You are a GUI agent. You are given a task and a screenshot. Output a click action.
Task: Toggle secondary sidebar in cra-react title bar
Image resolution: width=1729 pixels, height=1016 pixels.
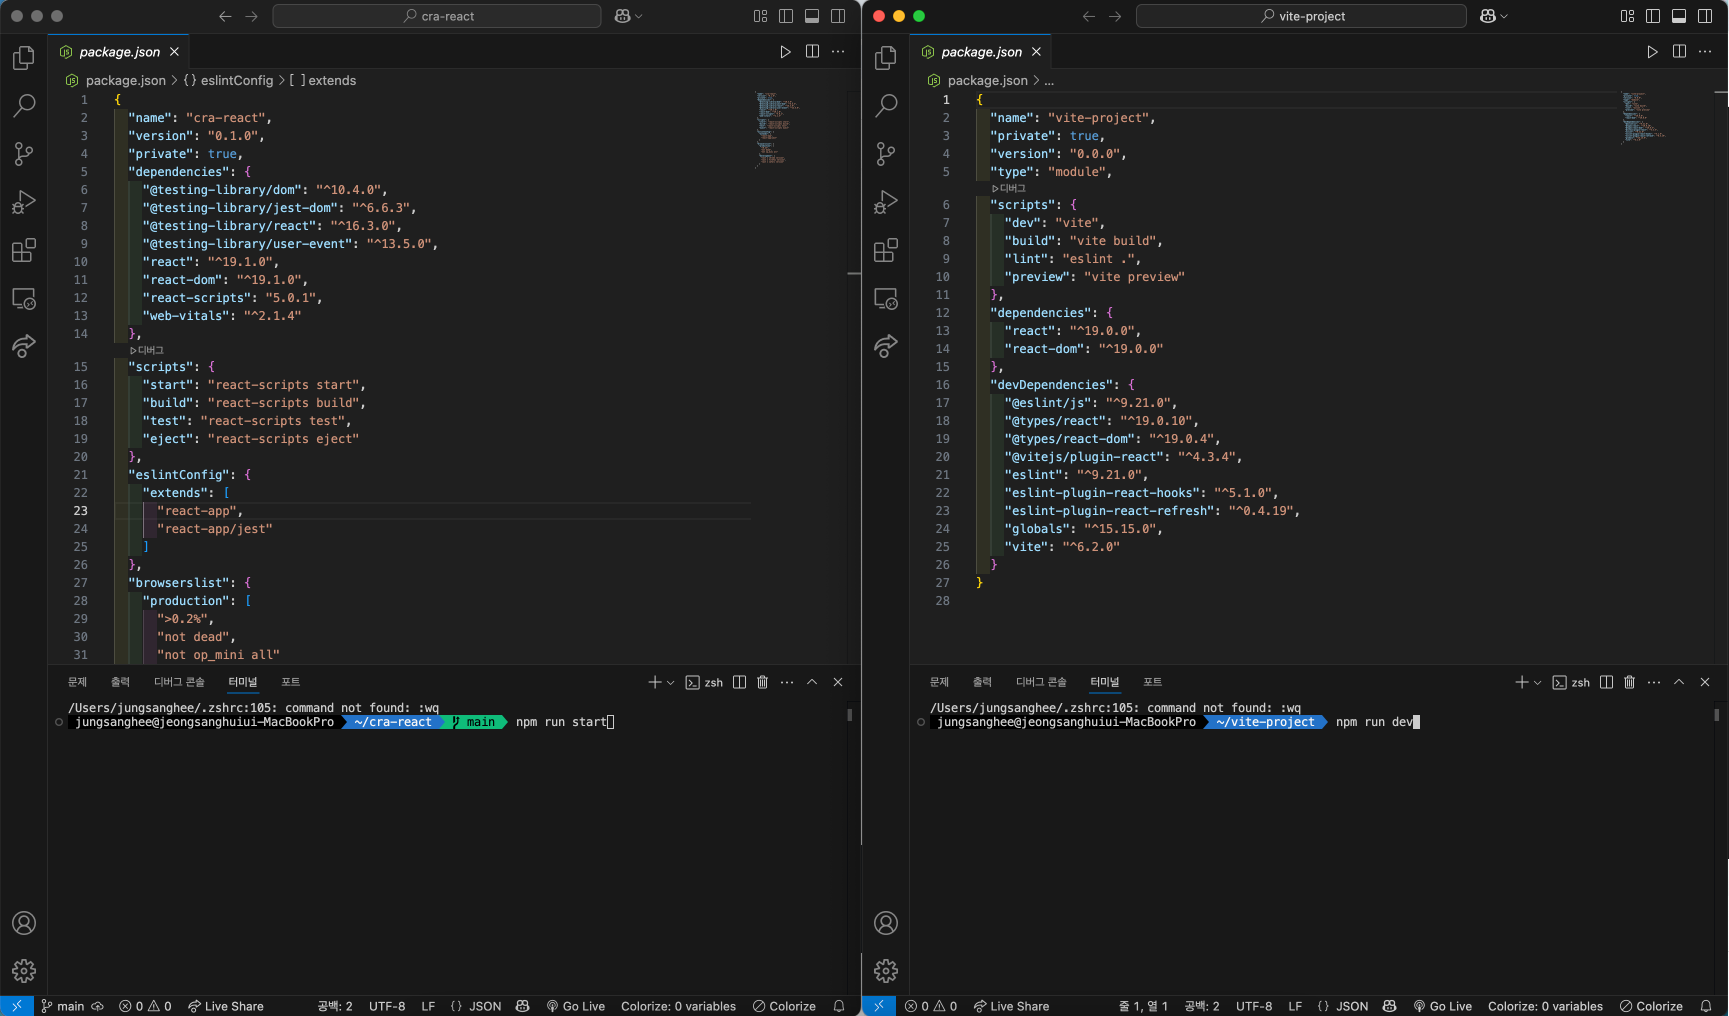point(838,16)
